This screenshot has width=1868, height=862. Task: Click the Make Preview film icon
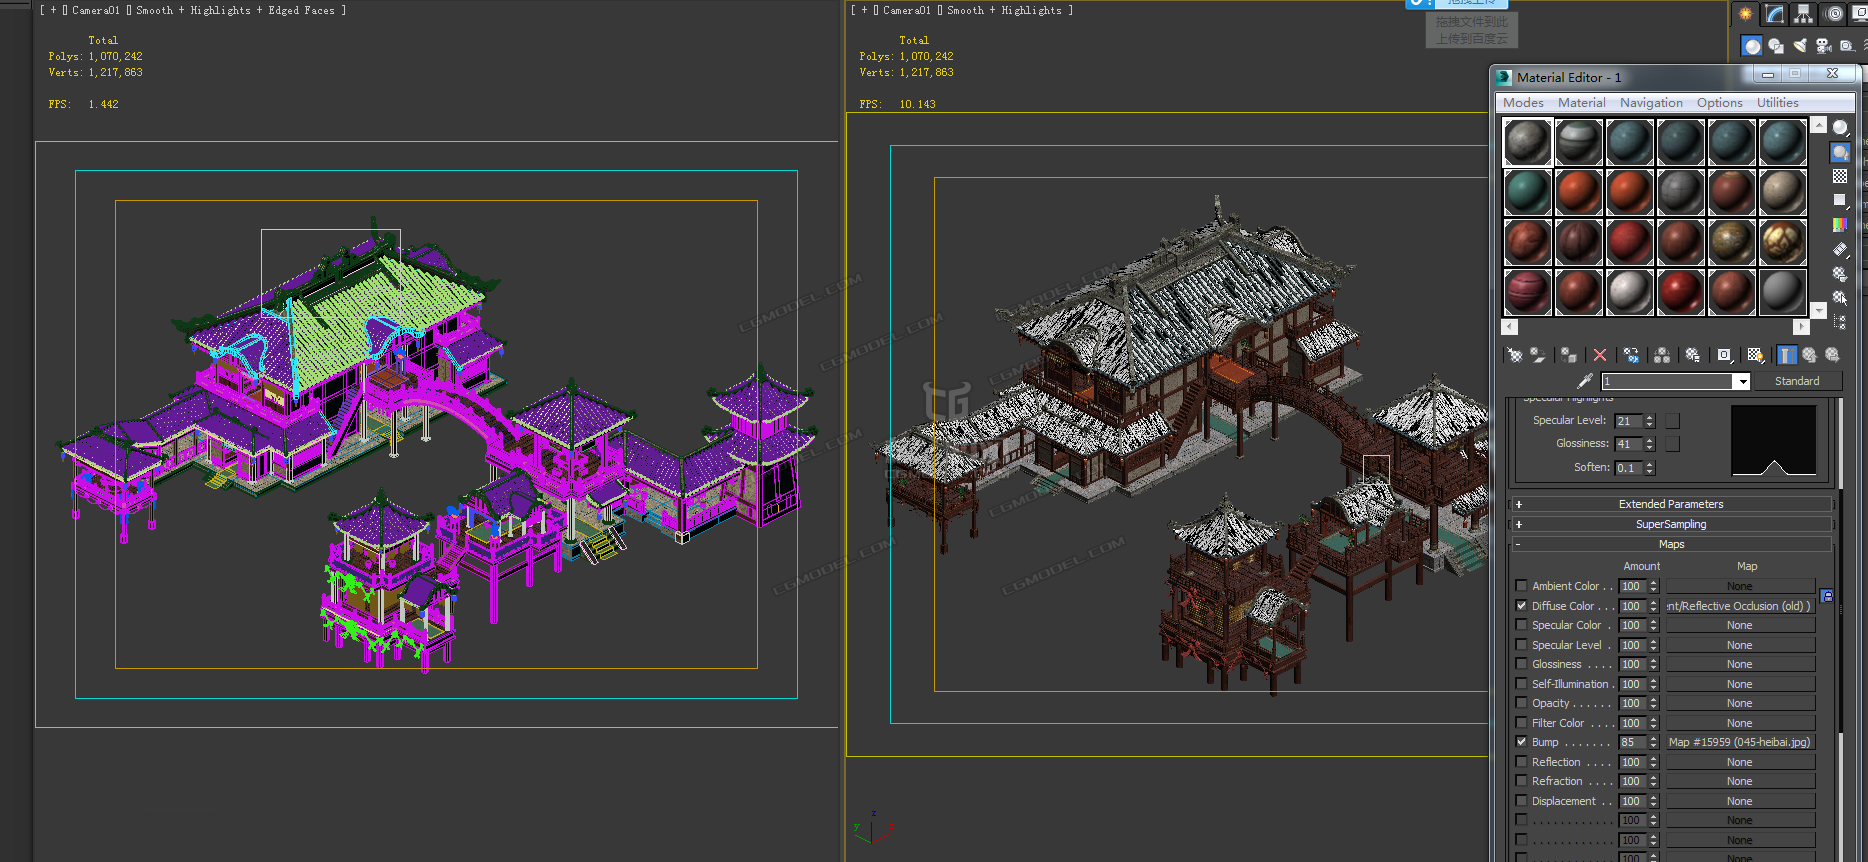(1840, 249)
